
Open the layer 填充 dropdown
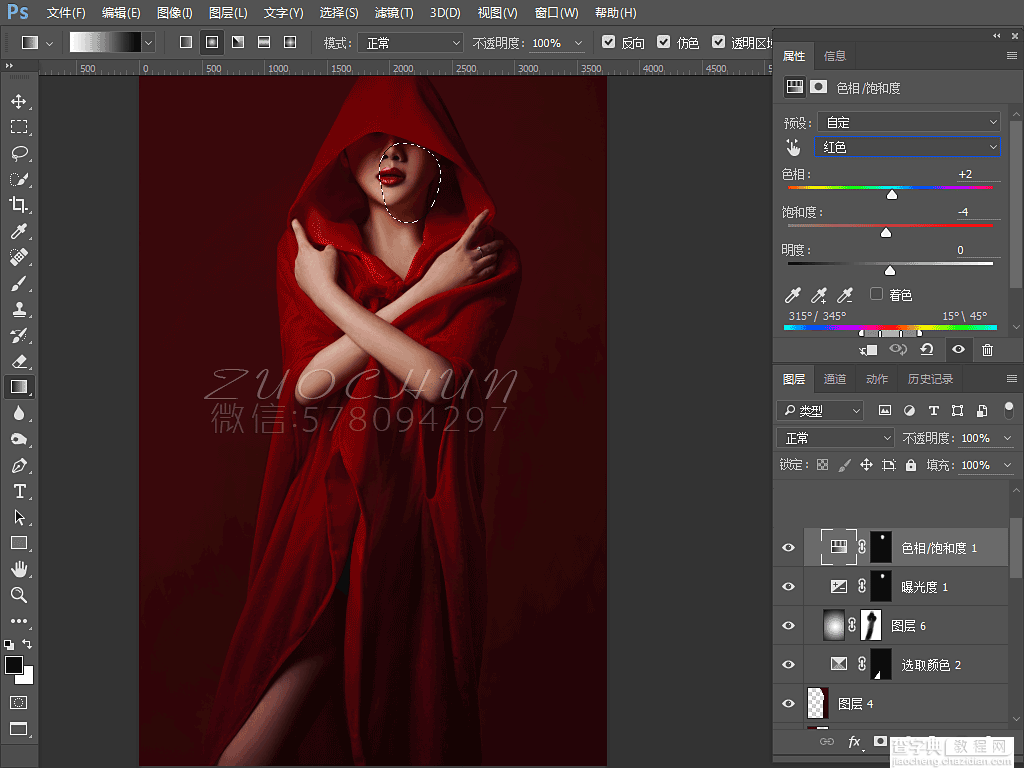[x=1008, y=465]
